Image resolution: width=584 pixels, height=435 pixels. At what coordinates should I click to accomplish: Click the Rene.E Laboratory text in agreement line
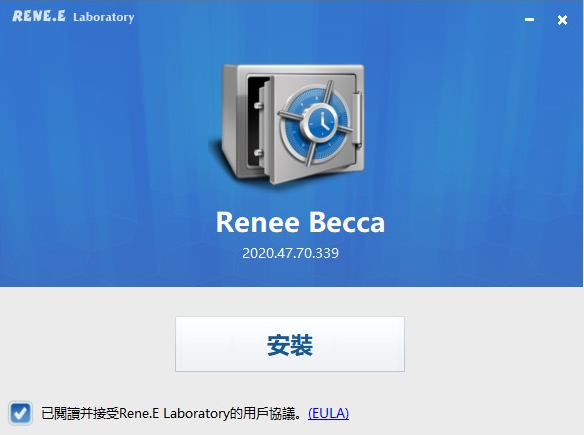pyautogui.click(x=174, y=413)
